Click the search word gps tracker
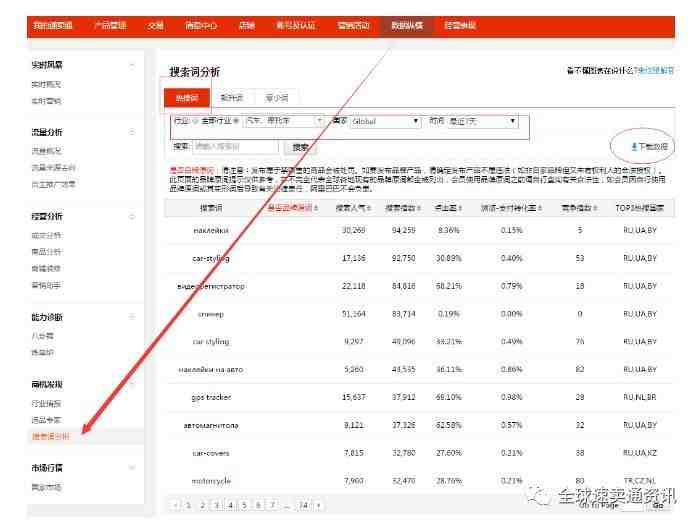This screenshot has height=526, width=699. click(x=211, y=397)
